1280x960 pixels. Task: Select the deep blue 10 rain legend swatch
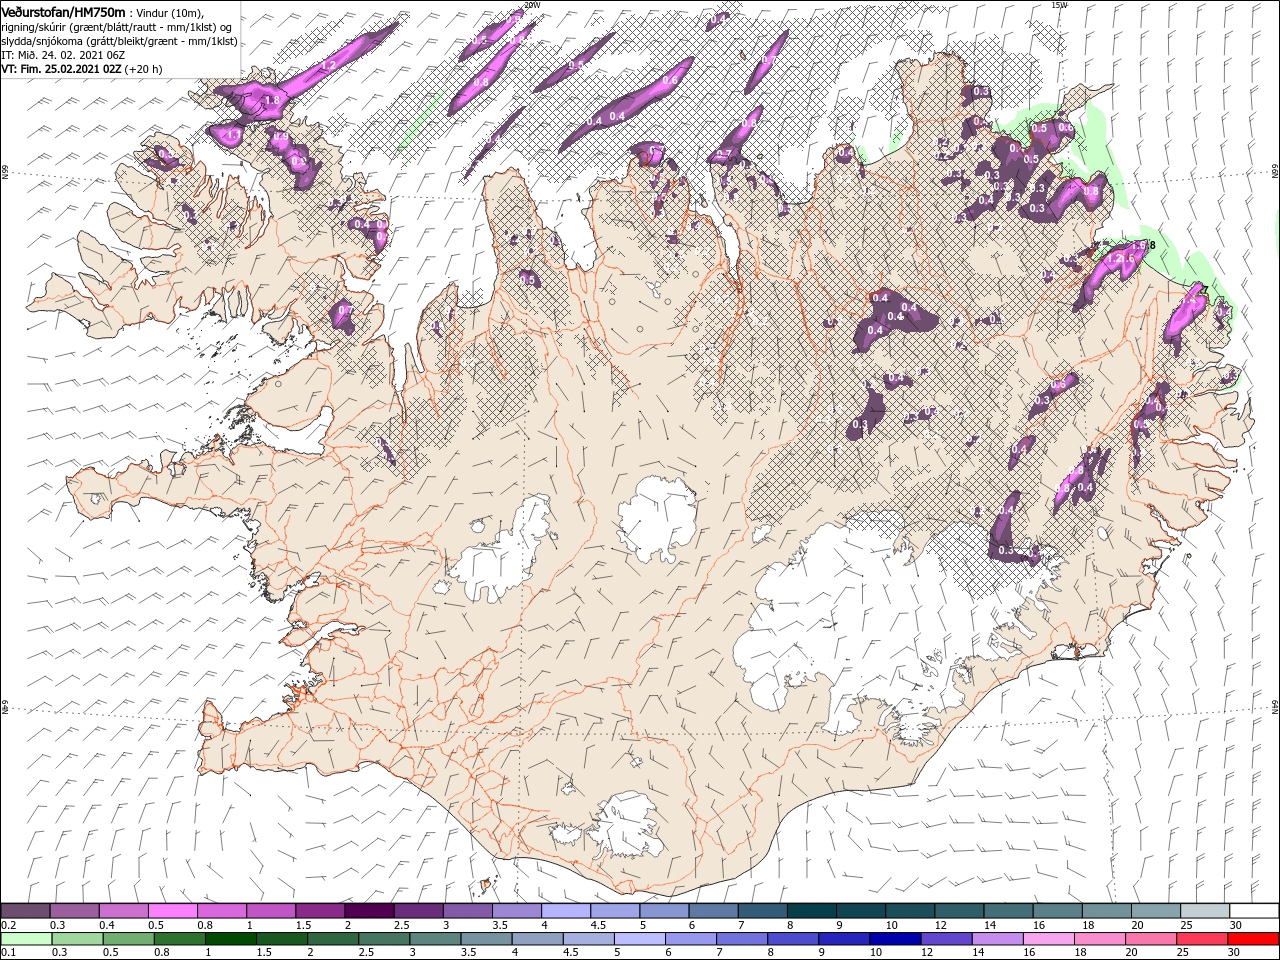click(x=894, y=939)
